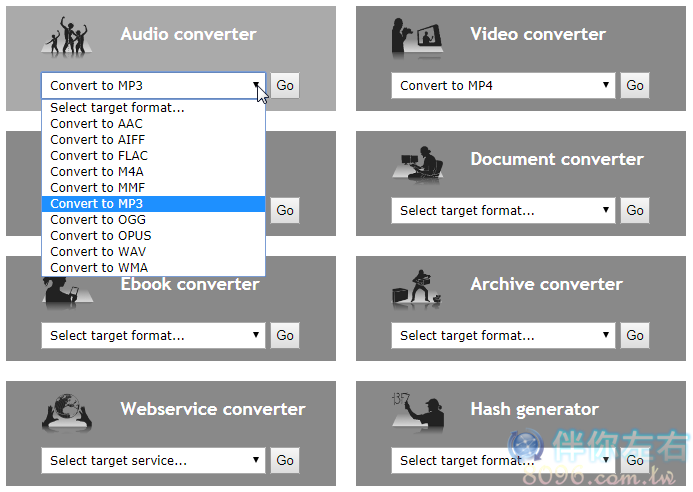Select Convert to WAV option
693x492 pixels.
(x=153, y=252)
